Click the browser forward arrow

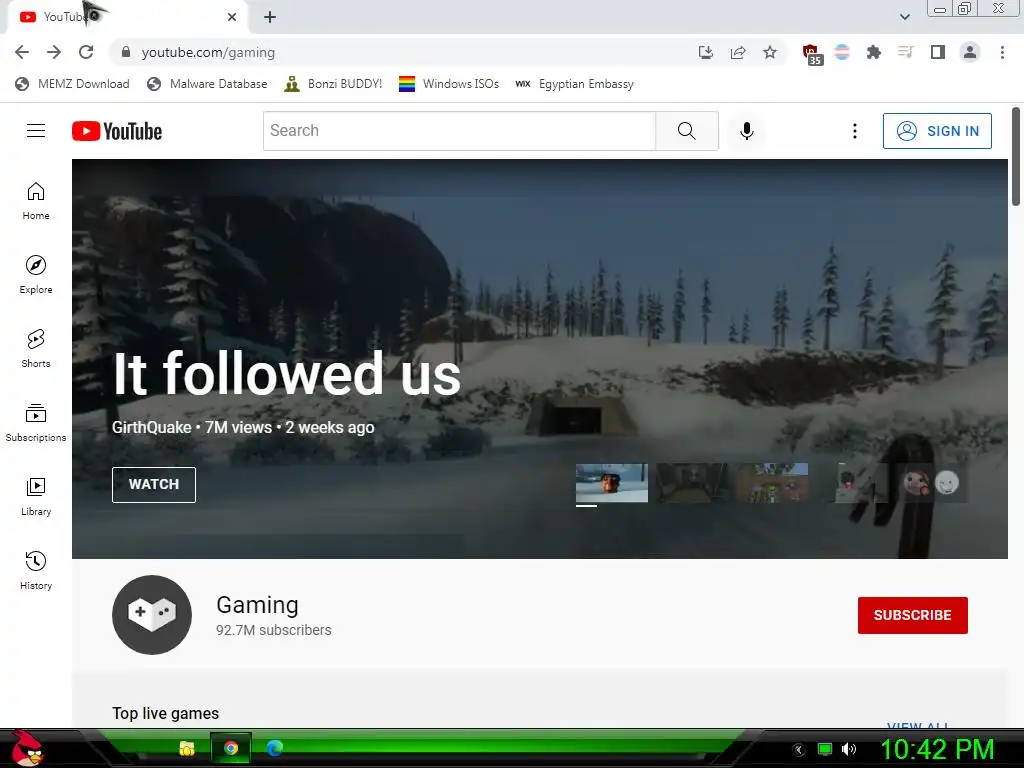click(54, 52)
